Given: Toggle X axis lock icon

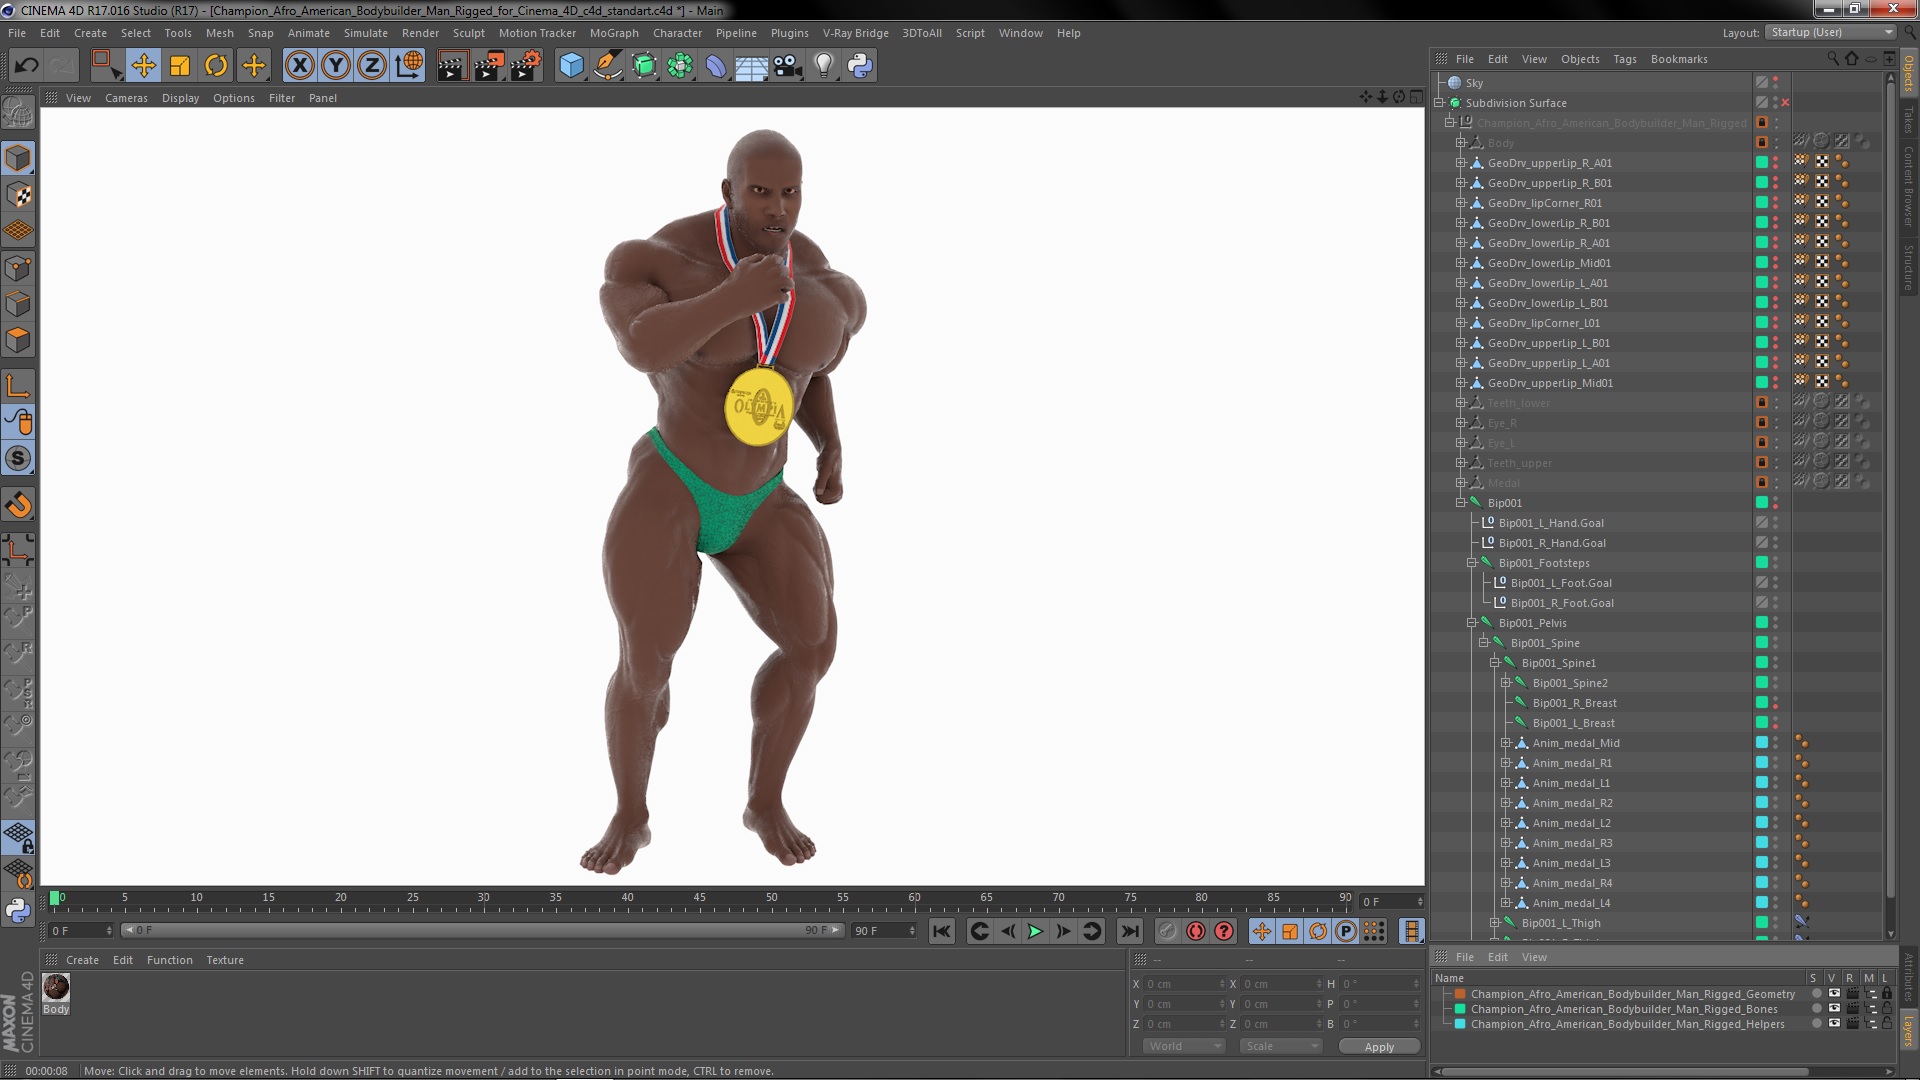Looking at the screenshot, I should pyautogui.click(x=299, y=66).
